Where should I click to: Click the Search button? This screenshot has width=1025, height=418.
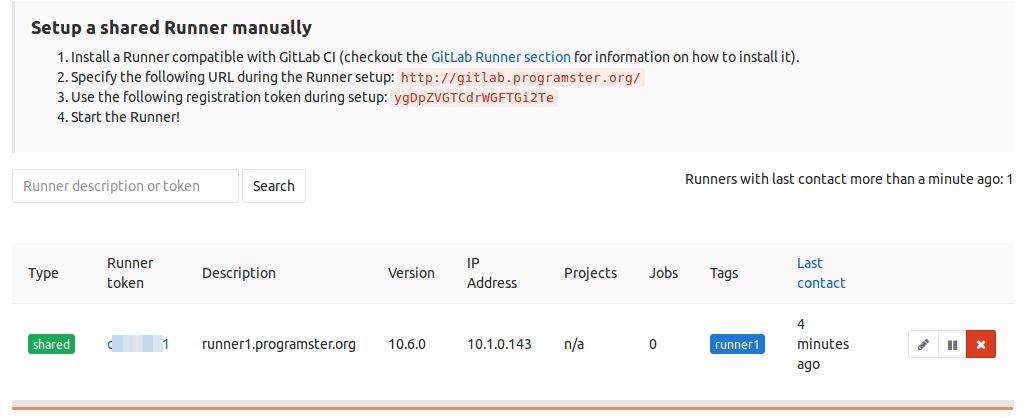pyautogui.click(x=274, y=186)
